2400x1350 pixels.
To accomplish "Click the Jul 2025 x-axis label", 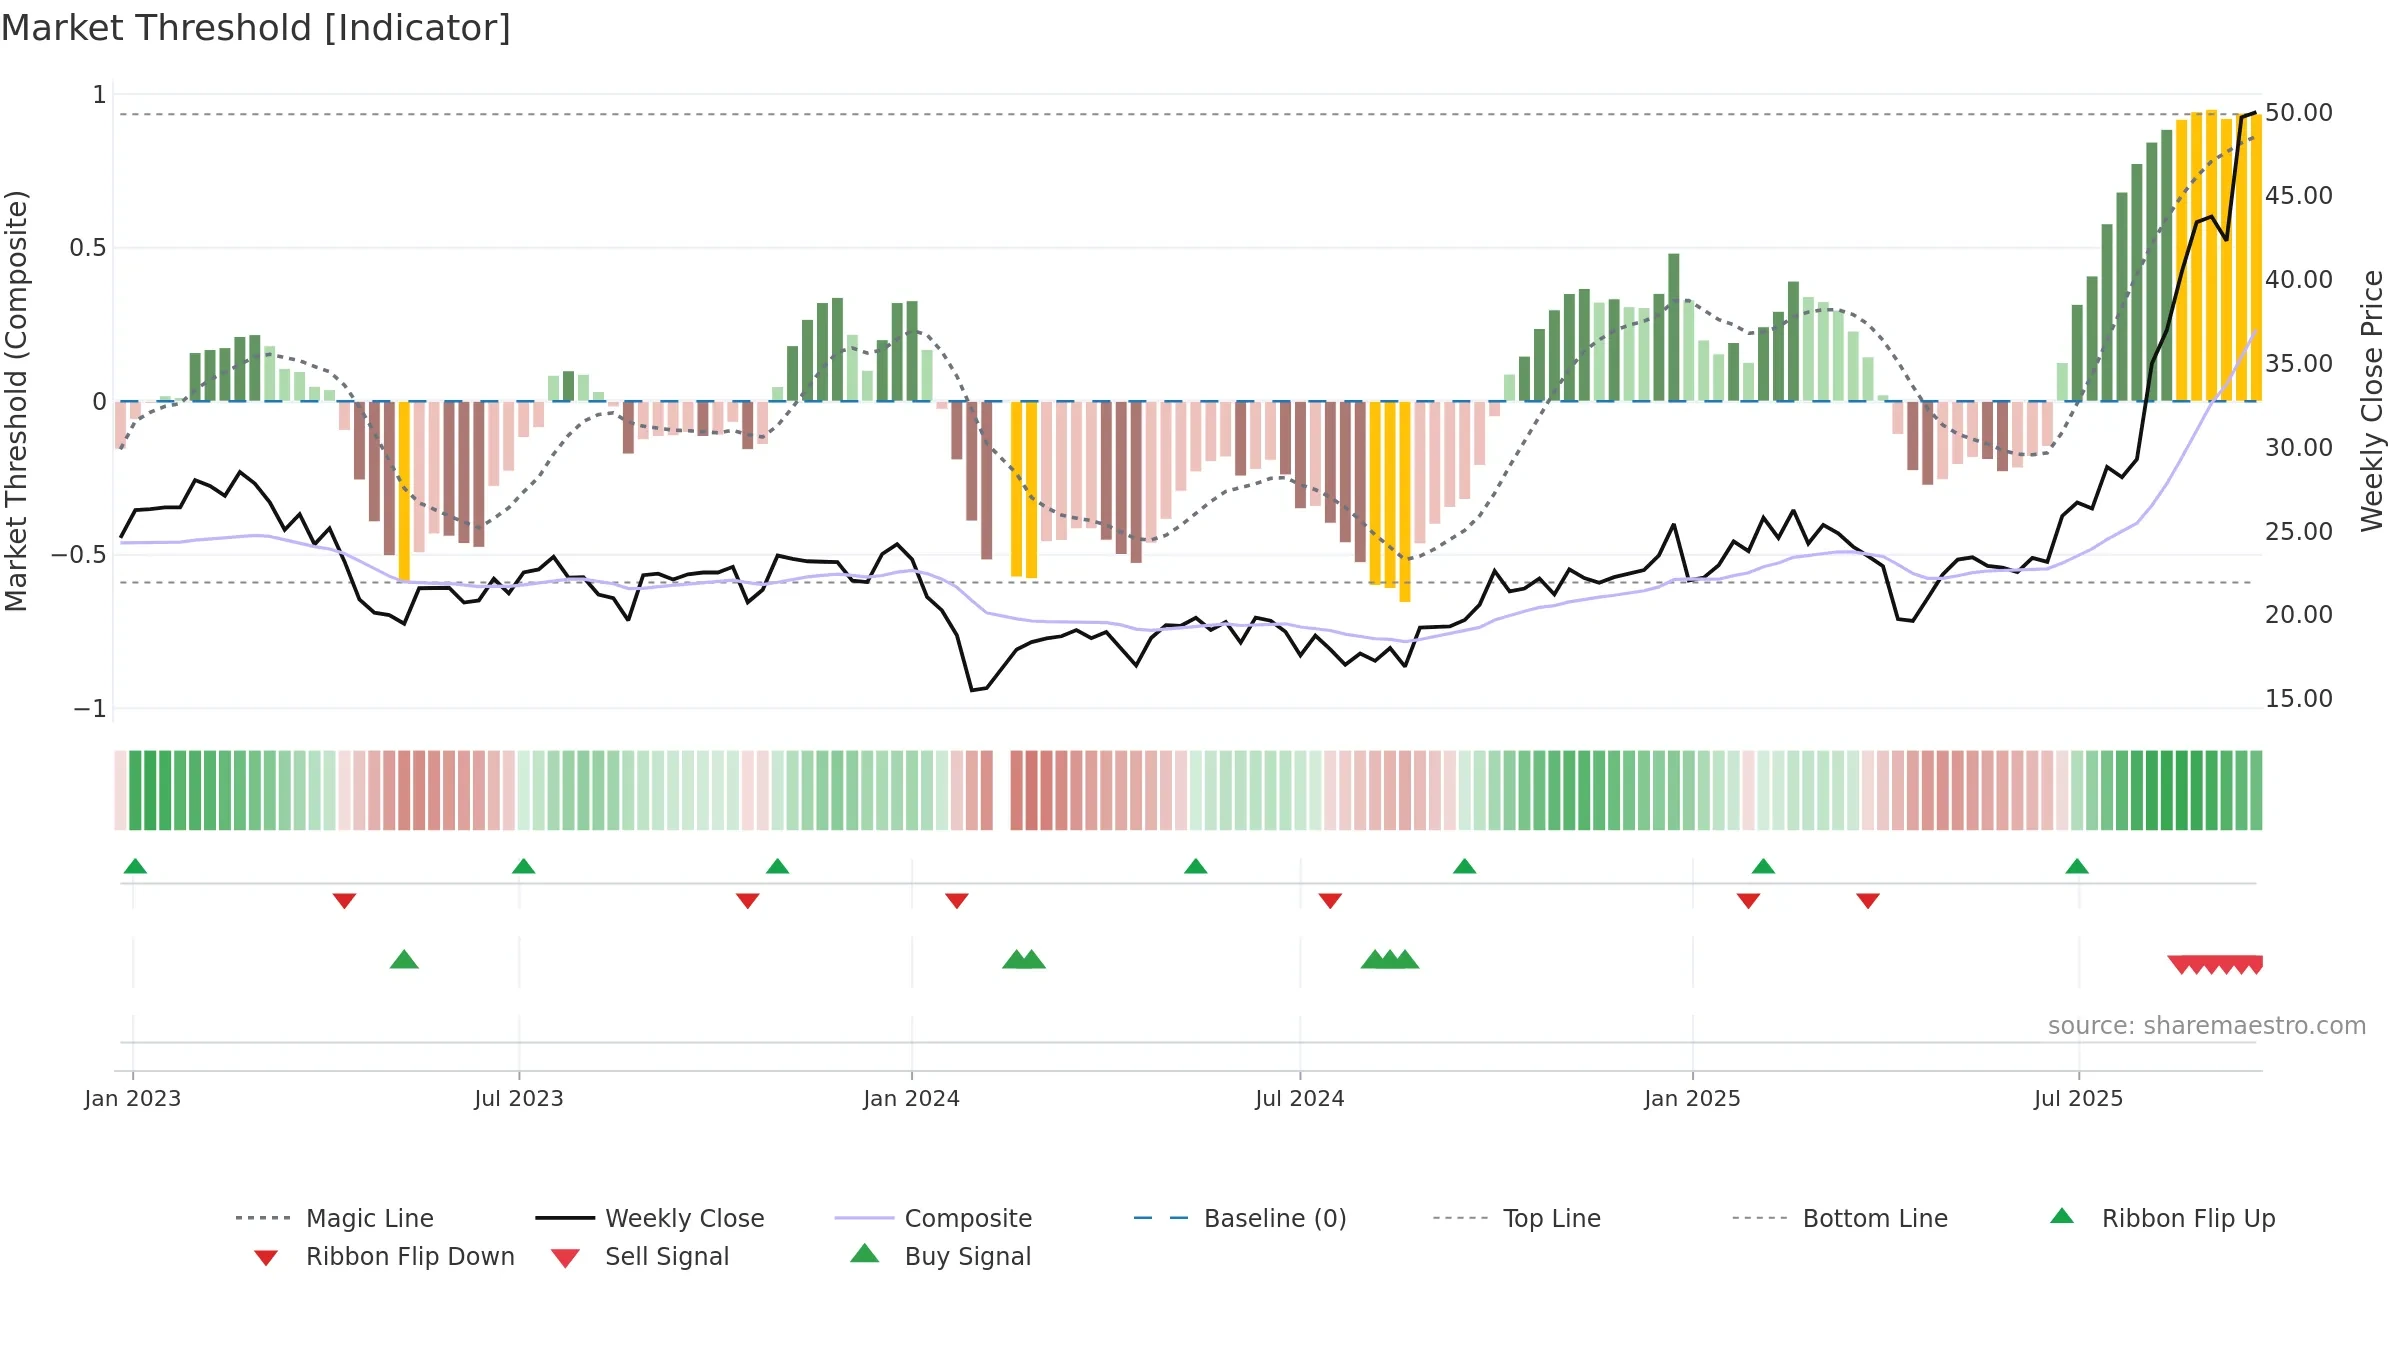I will [2078, 1098].
